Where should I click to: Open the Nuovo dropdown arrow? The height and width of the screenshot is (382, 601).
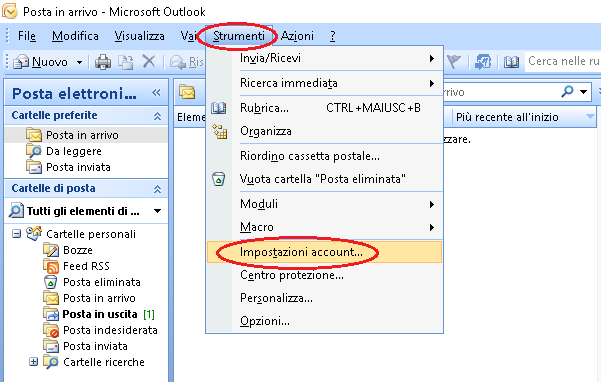click(79, 62)
